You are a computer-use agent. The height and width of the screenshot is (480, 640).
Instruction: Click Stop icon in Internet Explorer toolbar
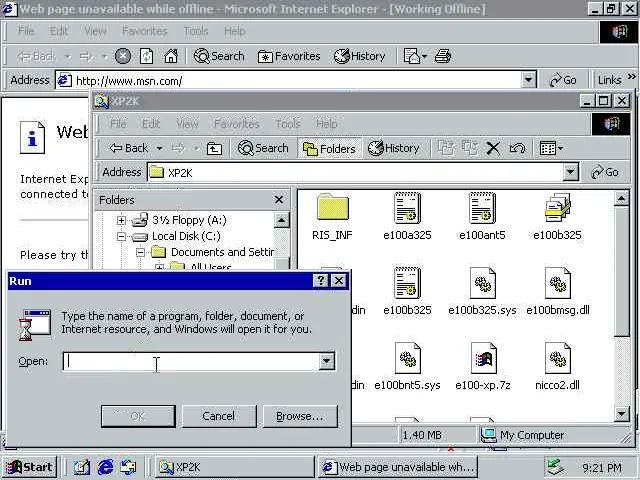pos(122,56)
